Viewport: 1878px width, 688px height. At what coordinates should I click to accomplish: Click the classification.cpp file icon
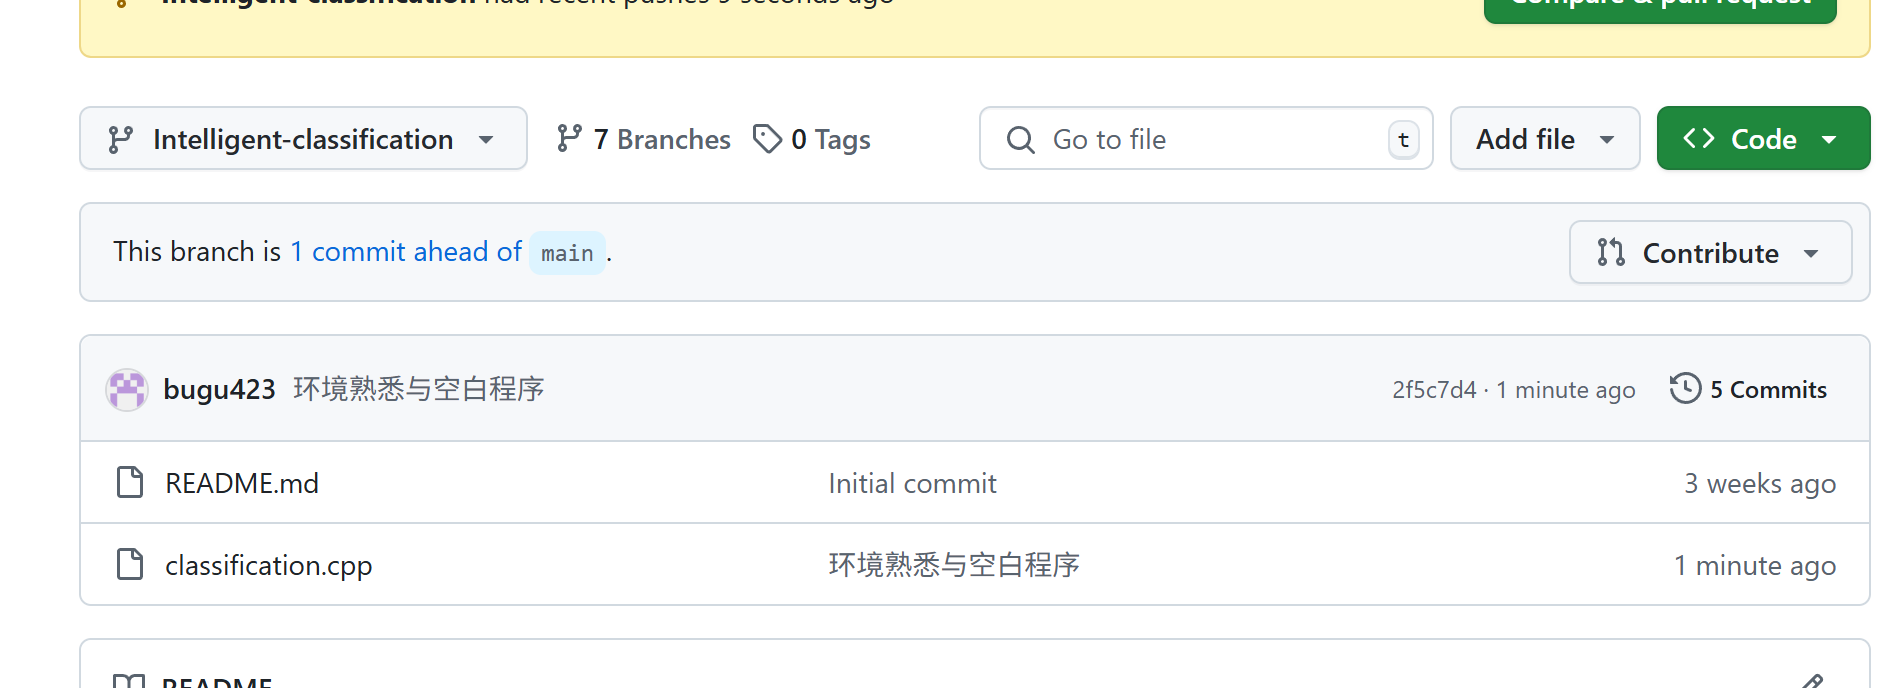click(x=130, y=565)
